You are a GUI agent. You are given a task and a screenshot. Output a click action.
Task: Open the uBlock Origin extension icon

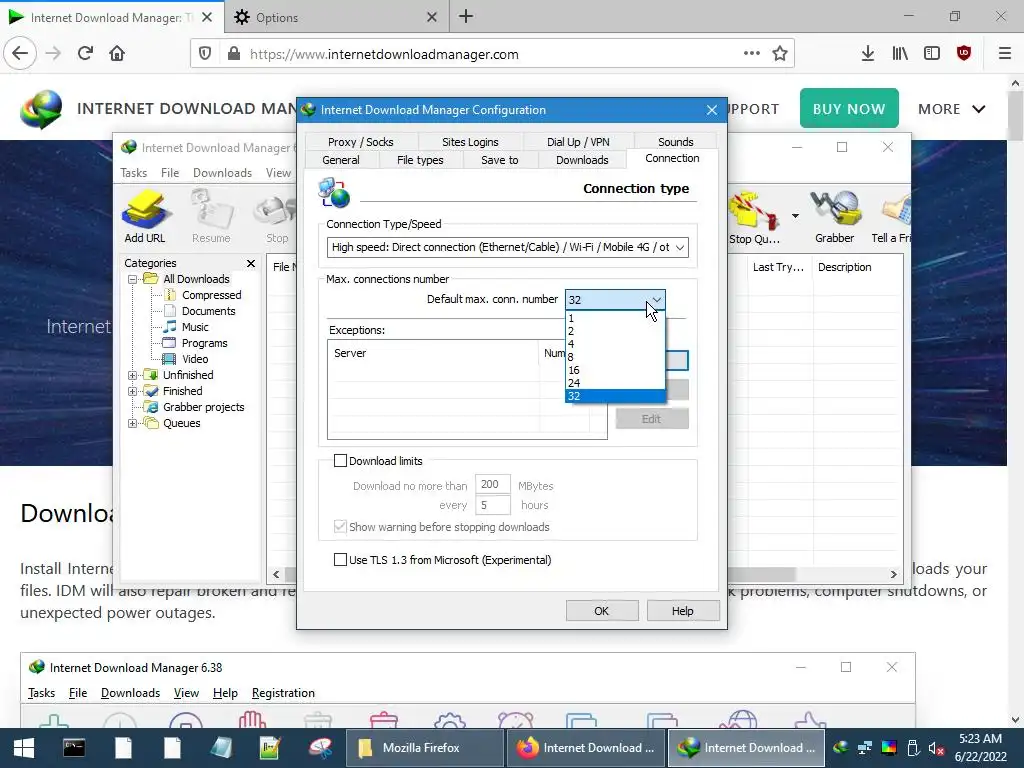[964, 54]
